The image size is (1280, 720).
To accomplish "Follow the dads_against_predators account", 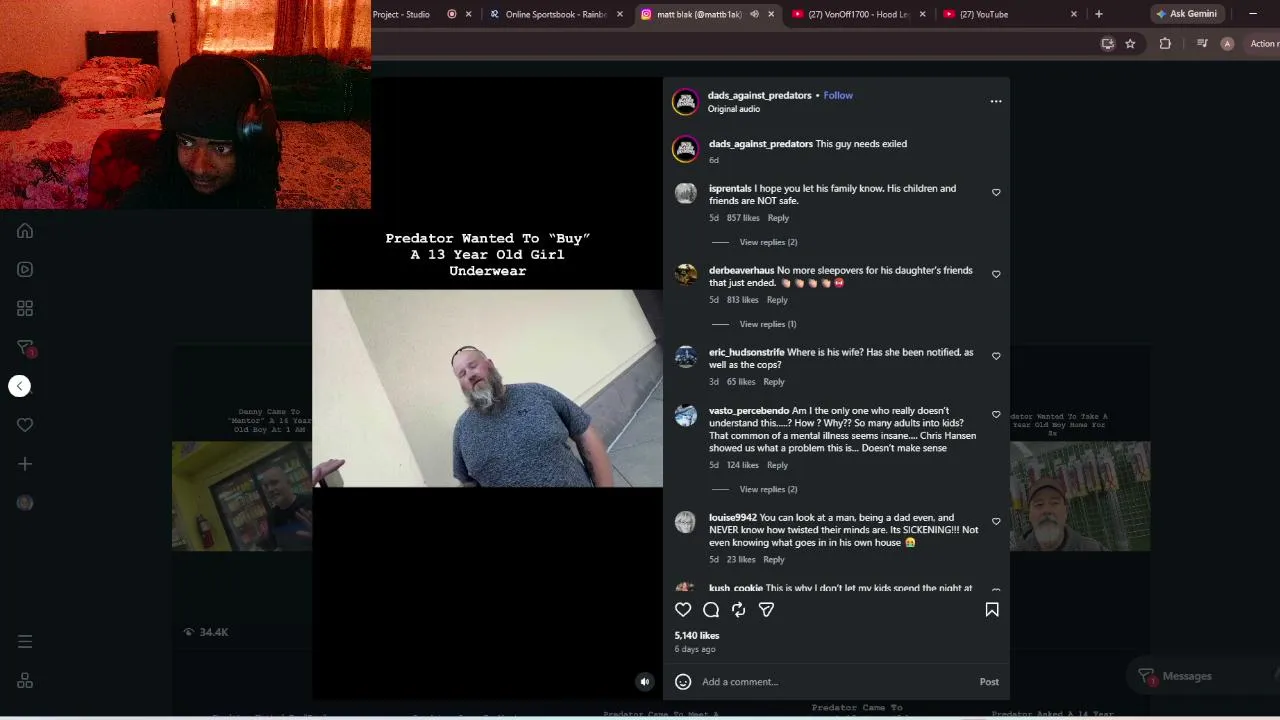I will 838,95.
